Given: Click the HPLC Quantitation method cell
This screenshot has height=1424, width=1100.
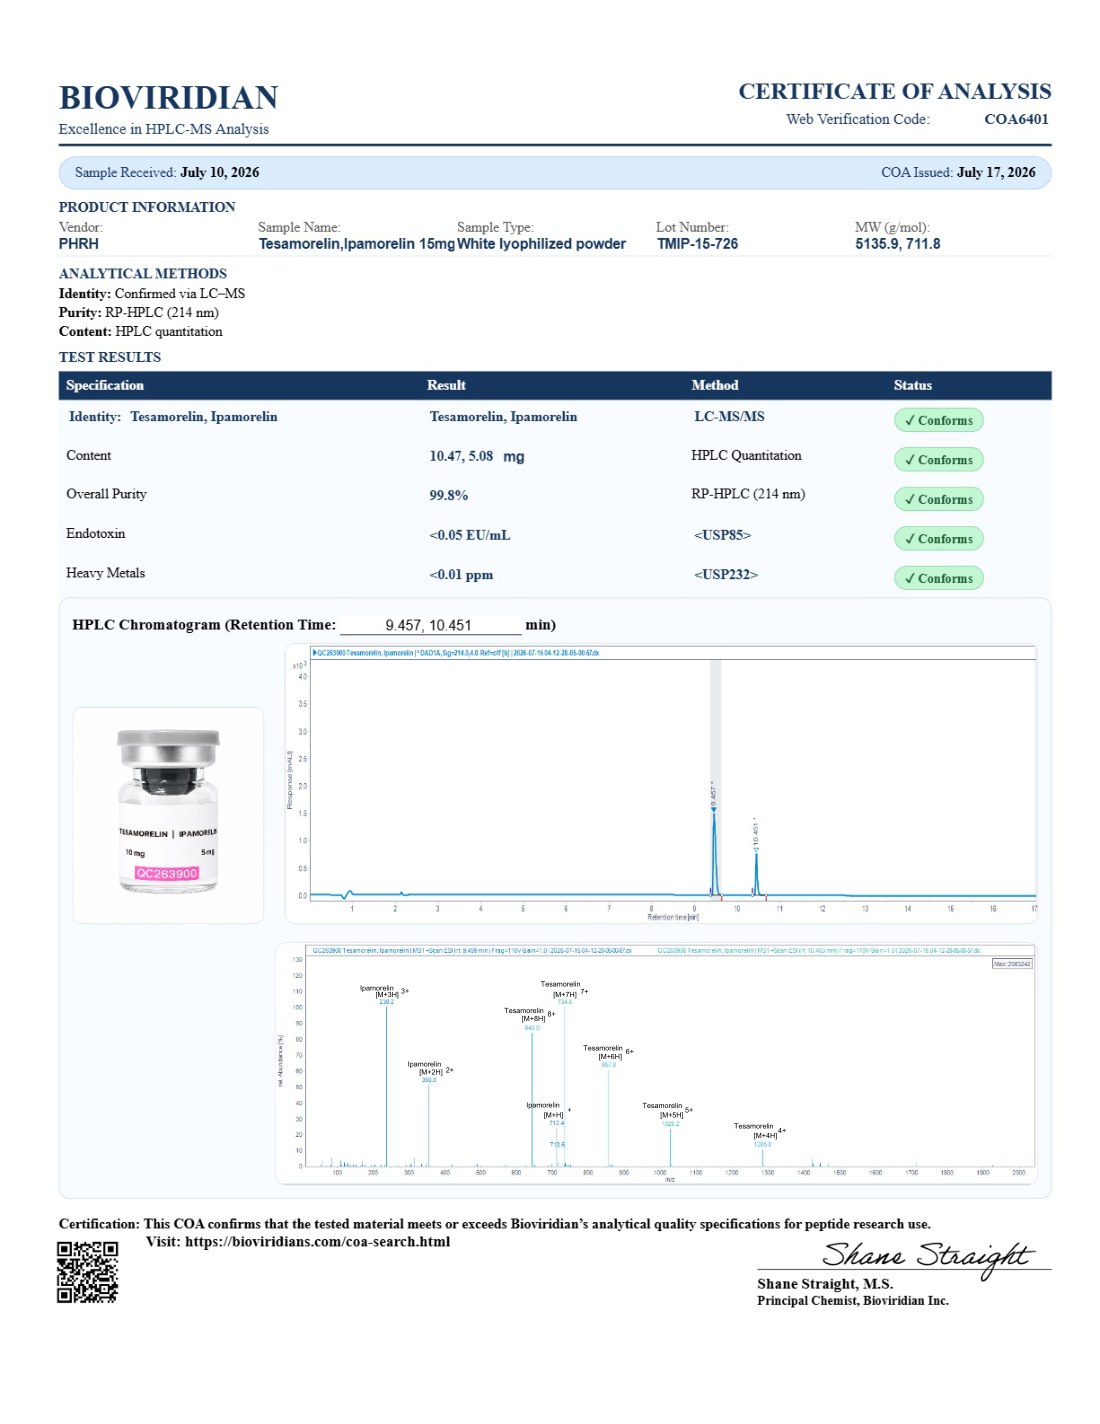Looking at the screenshot, I should [x=746, y=455].
